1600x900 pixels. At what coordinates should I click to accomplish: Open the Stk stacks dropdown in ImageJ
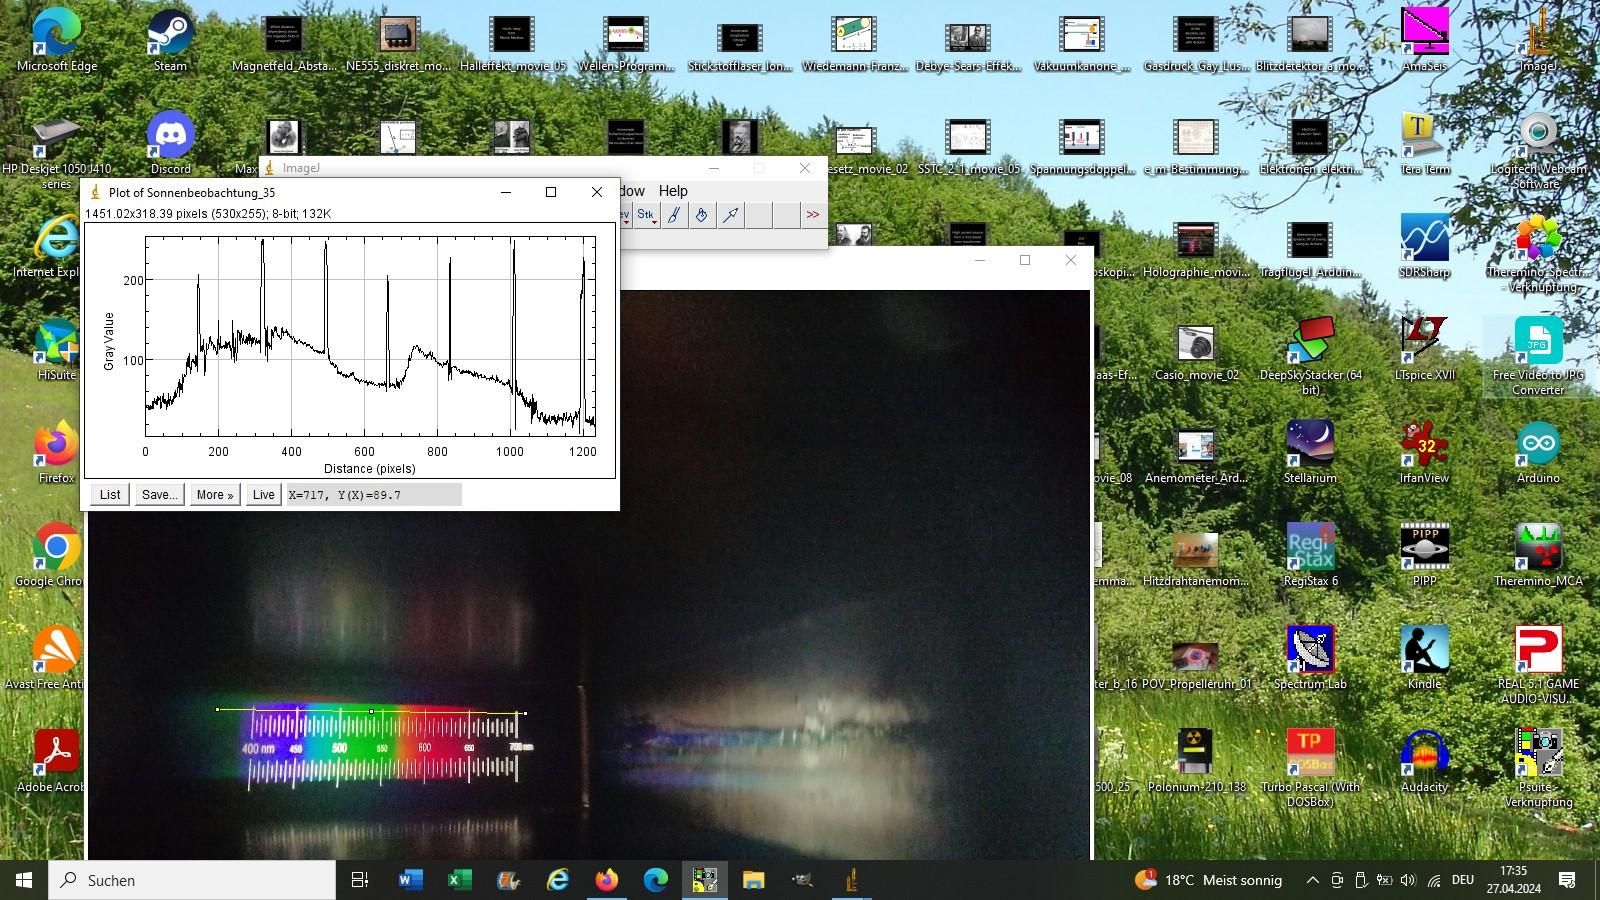[646, 215]
